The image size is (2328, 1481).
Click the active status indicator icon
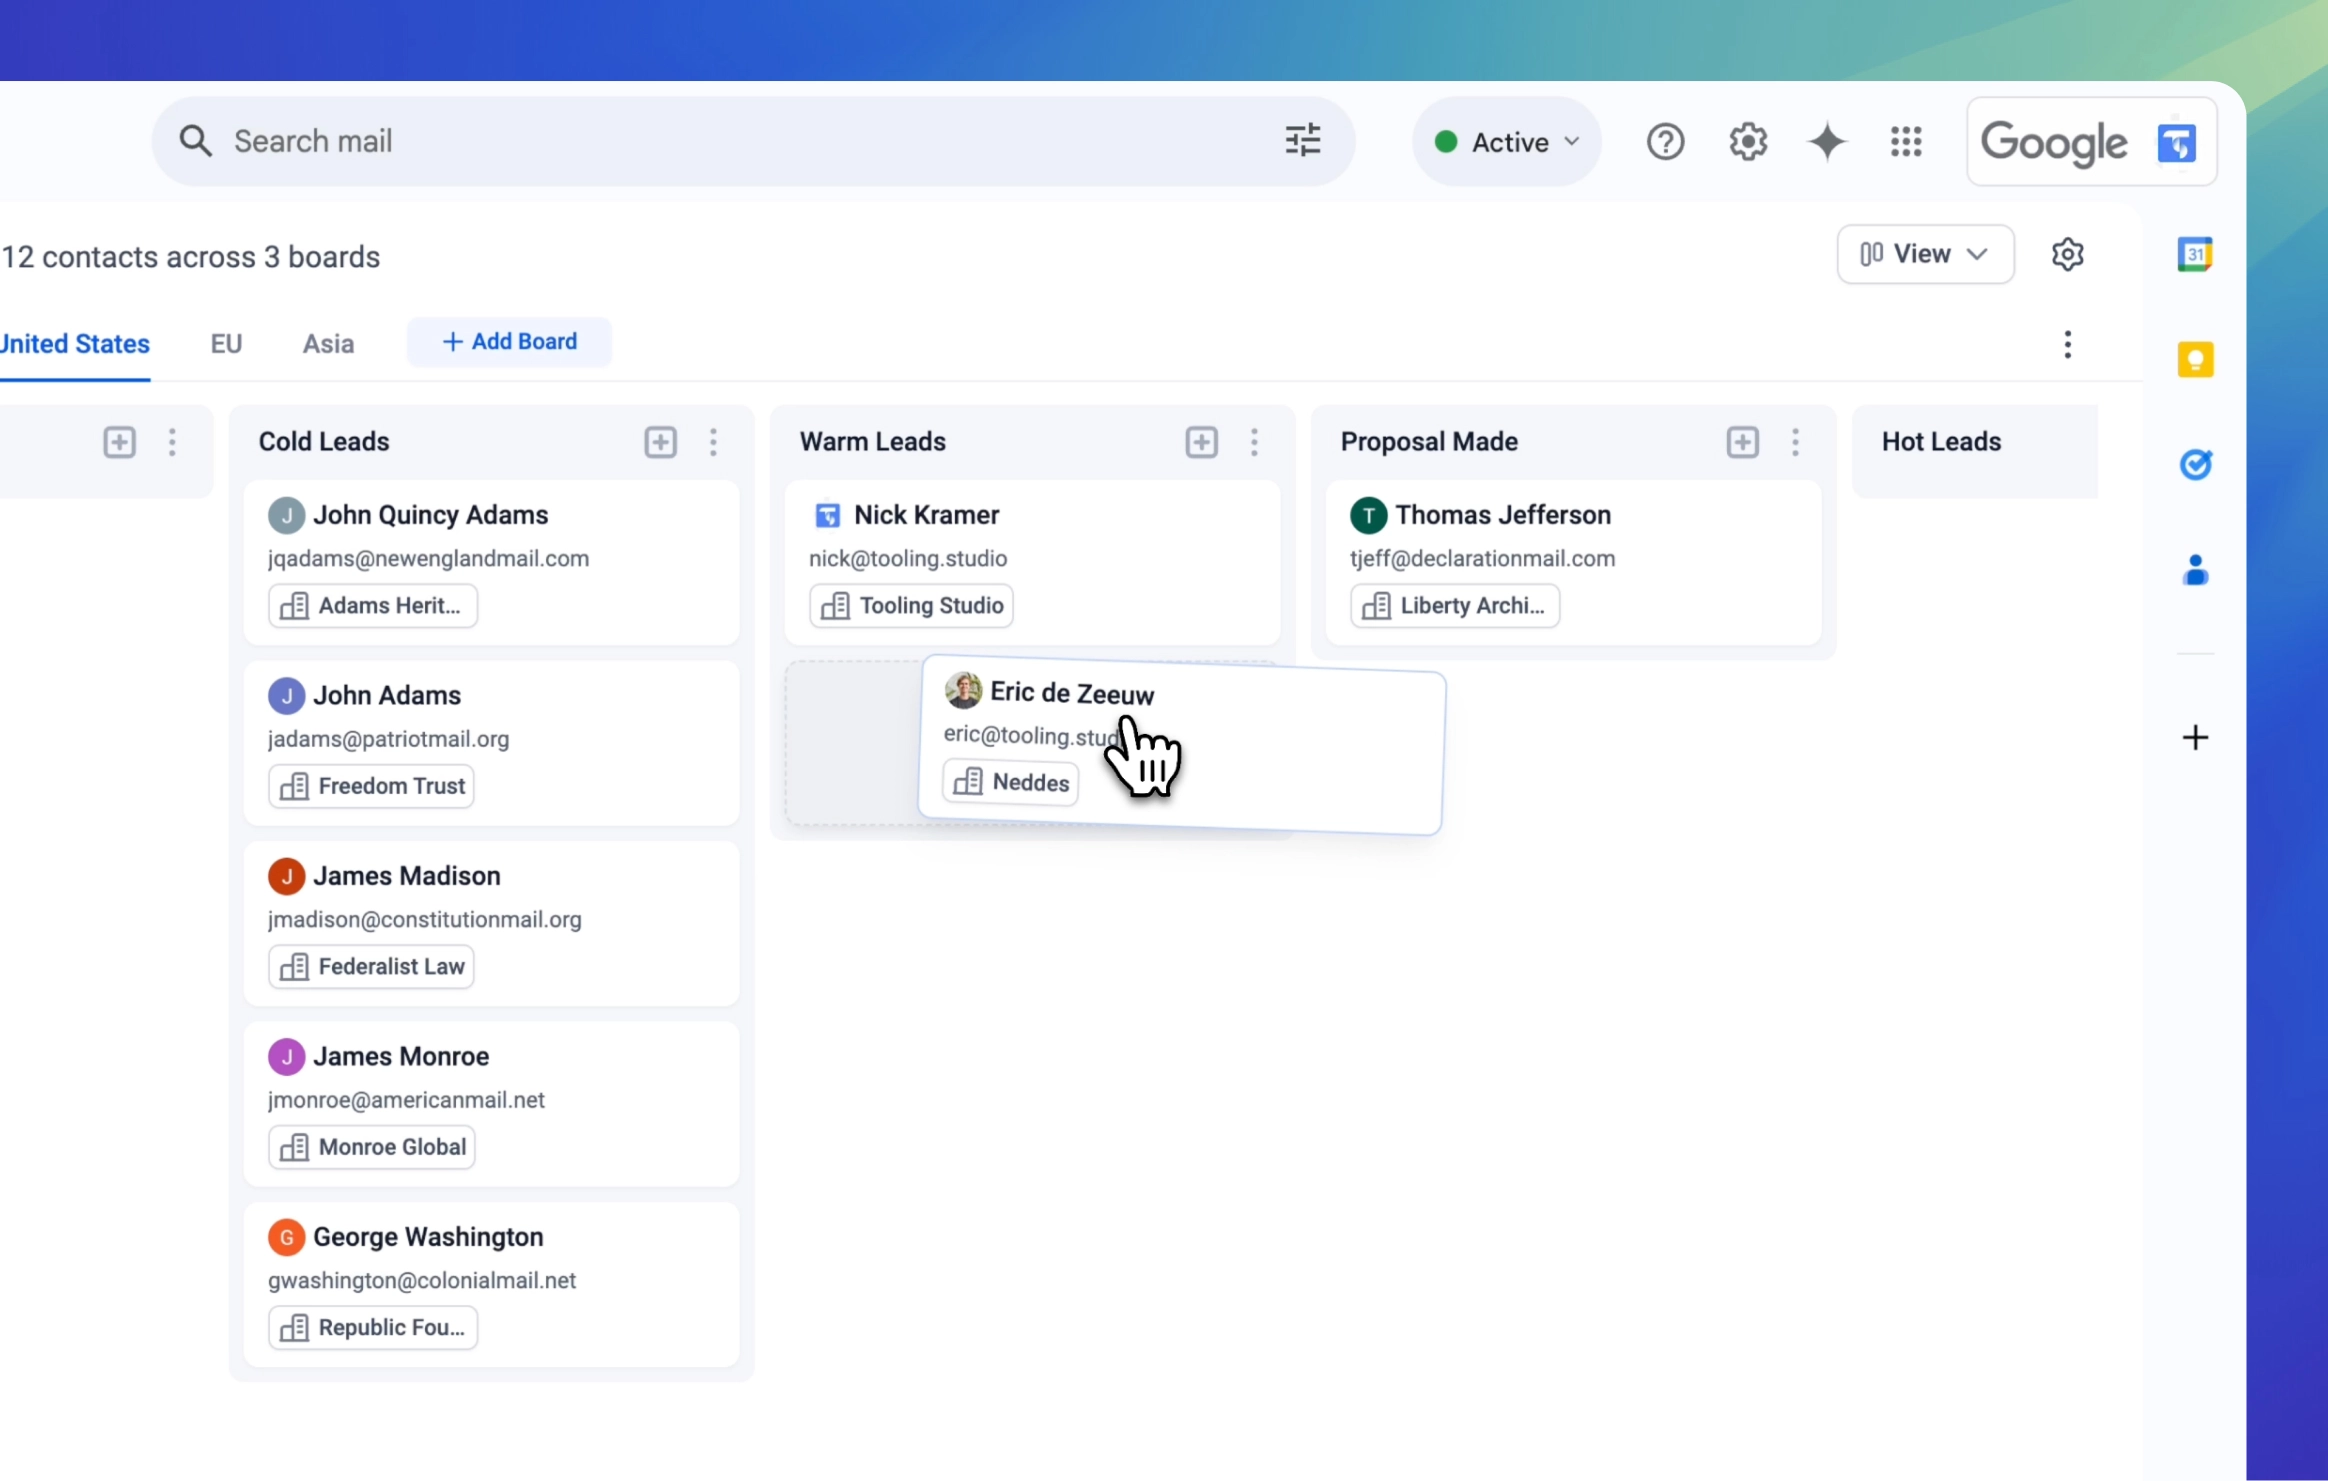coord(1447,141)
